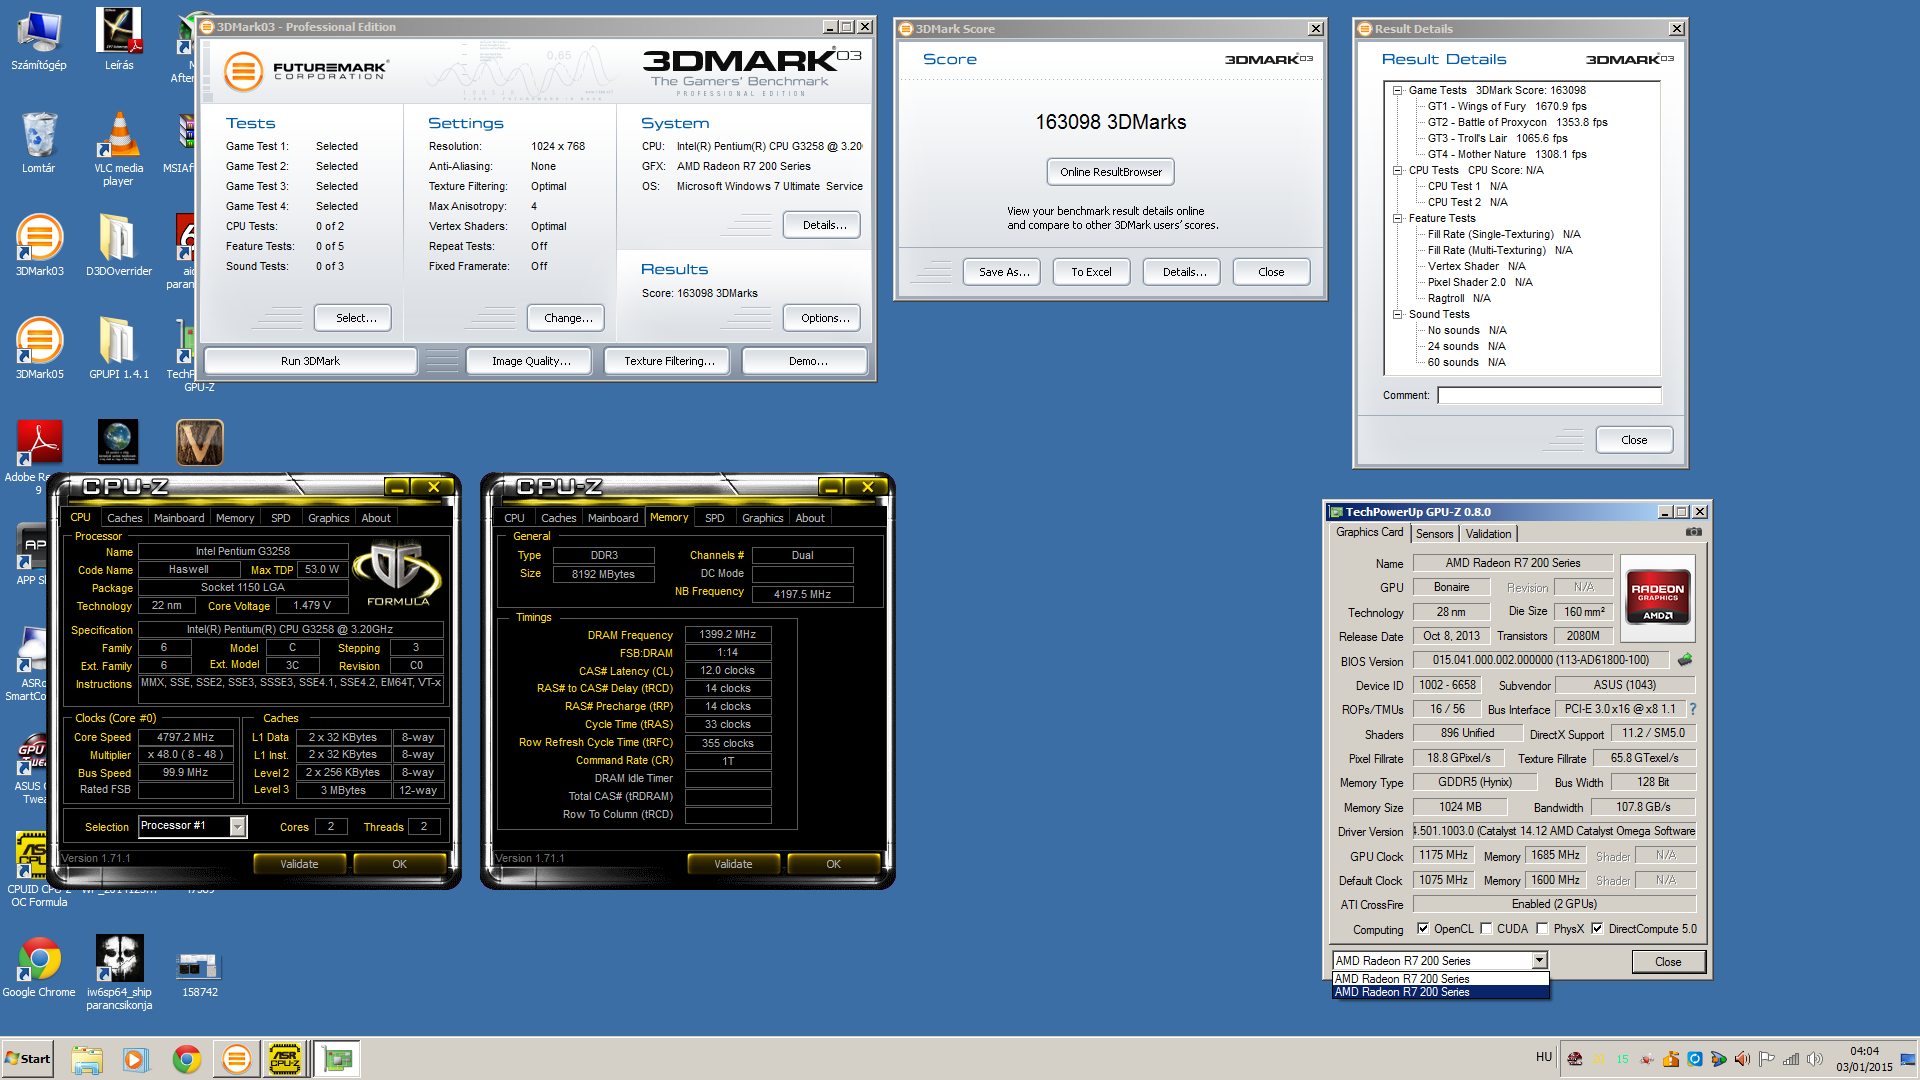Open the Mainboard tab in left CPU-Z window
This screenshot has height=1080, width=1920.
pos(179,518)
